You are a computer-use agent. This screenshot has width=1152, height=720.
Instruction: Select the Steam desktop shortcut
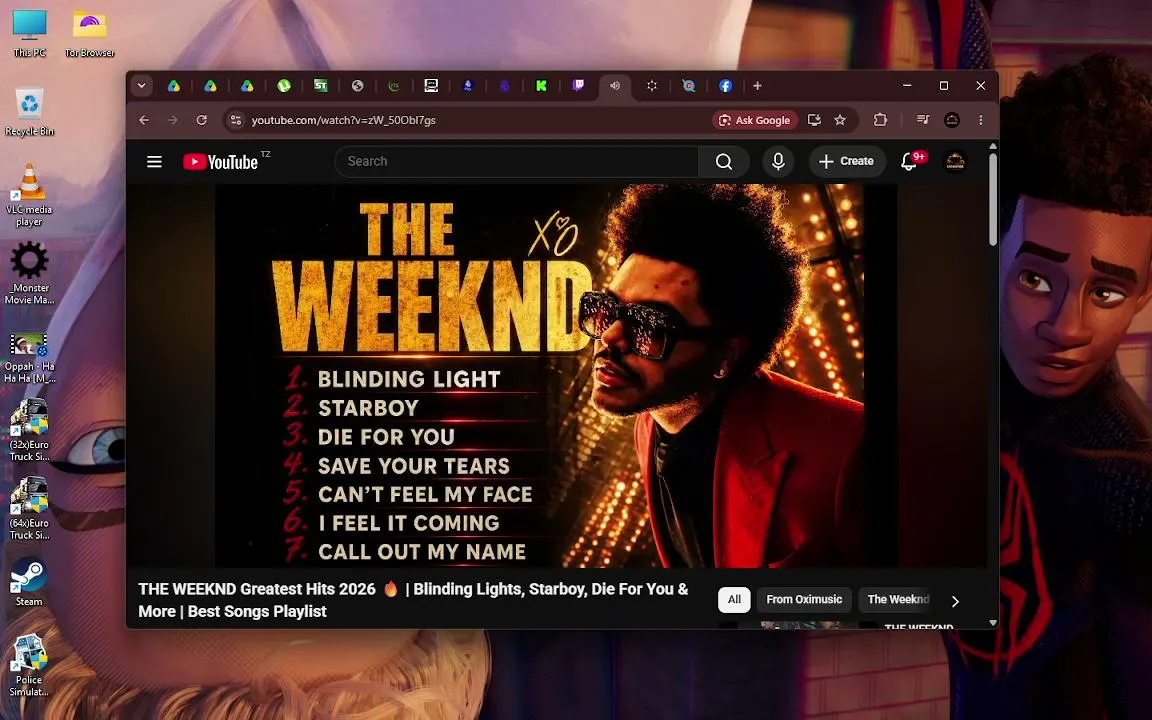pyautogui.click(x=29, y=582)
